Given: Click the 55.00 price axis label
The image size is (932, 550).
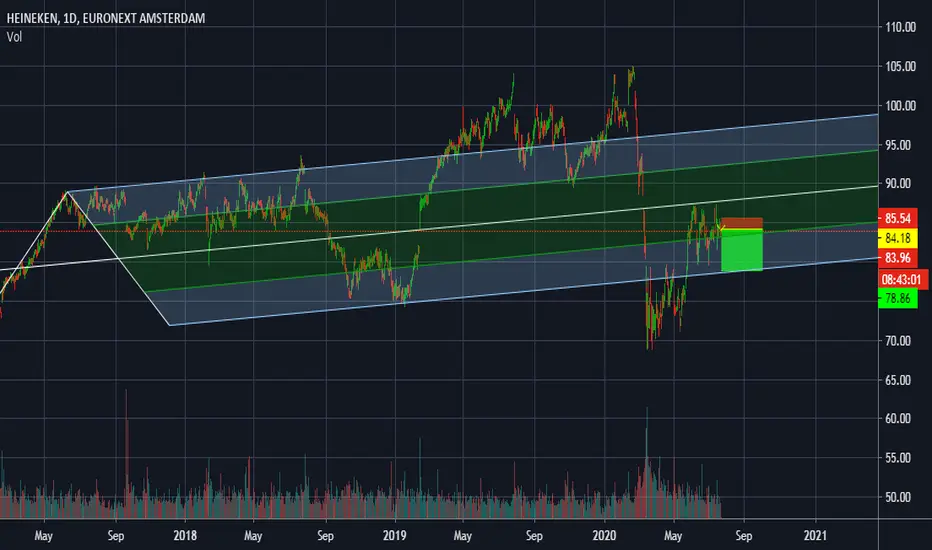Looking at the screenshot, I should coord(898,458).
